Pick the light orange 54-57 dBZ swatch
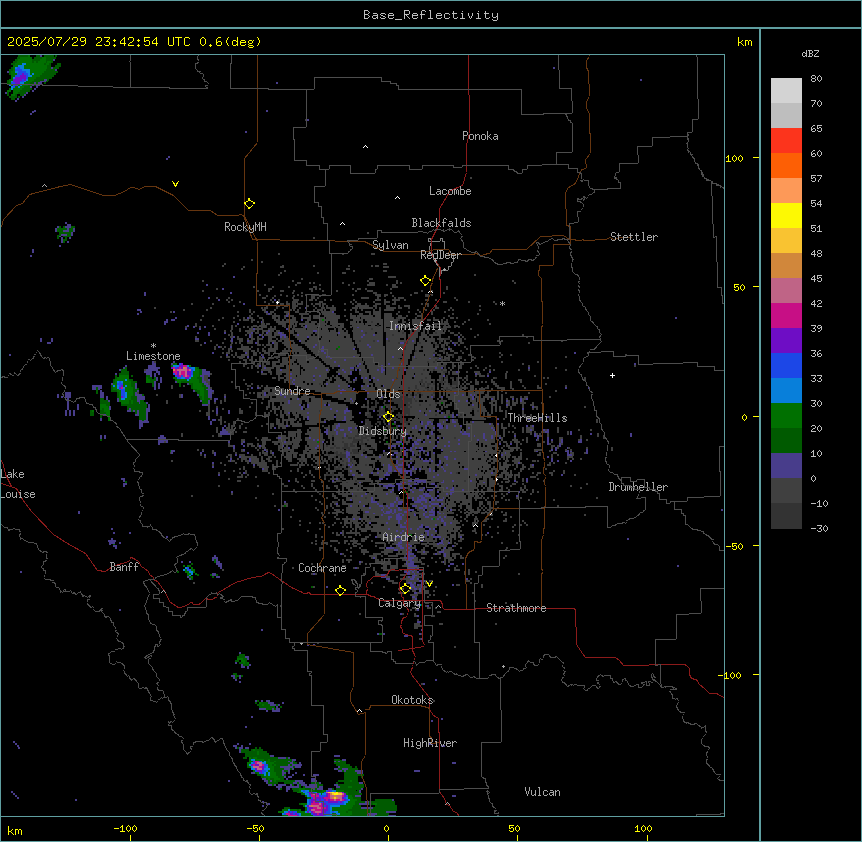Image resolution: width=862 pixels, height=842 pixels. coord(786,191)
